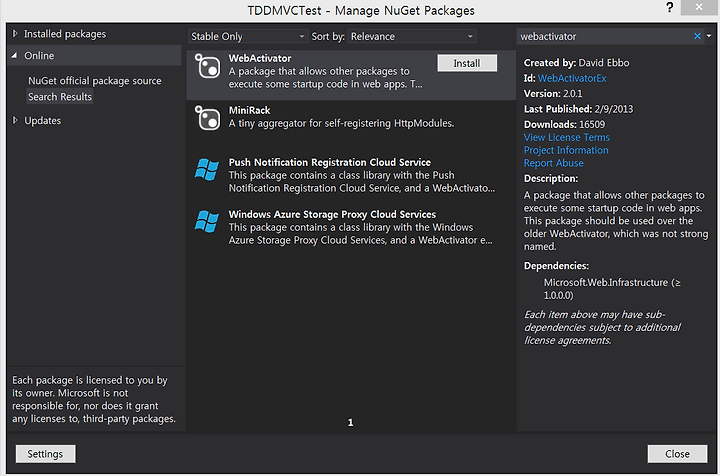Collapse the Online section

tap(15, 56)
